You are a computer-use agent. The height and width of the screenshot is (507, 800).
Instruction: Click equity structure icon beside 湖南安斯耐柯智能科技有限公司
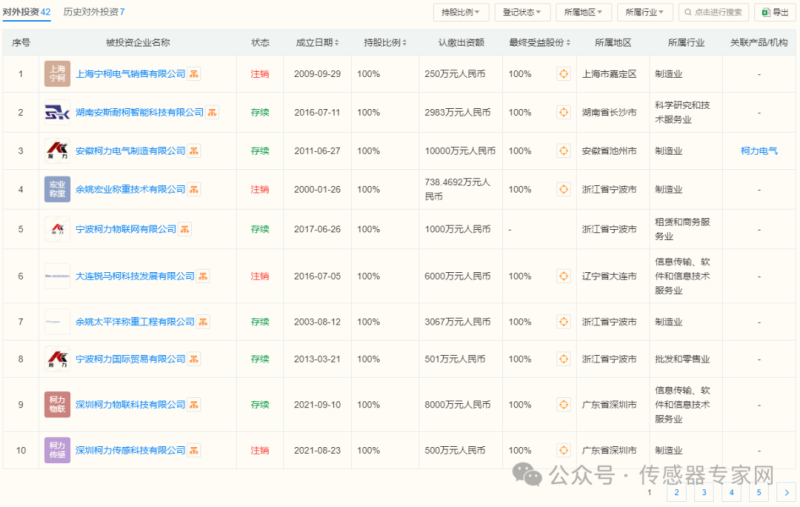coord(212,112)
